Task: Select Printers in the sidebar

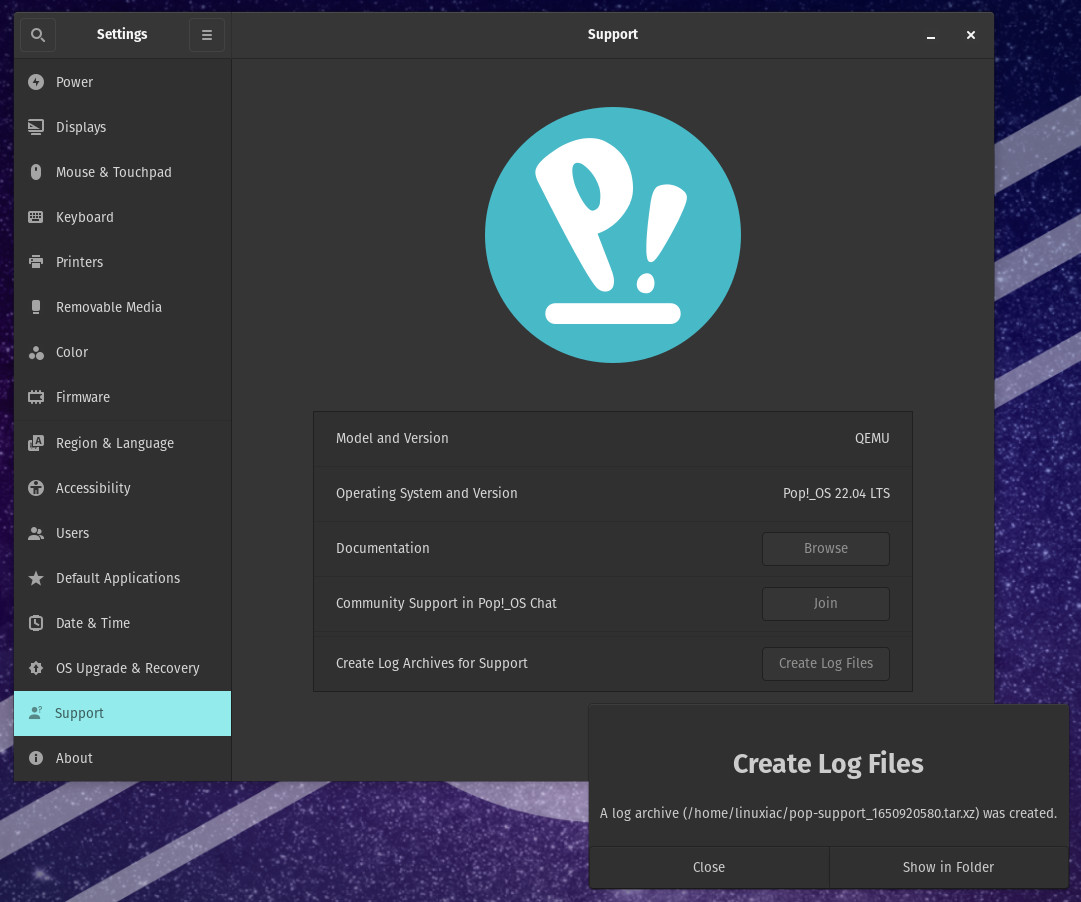Action: 123,262
